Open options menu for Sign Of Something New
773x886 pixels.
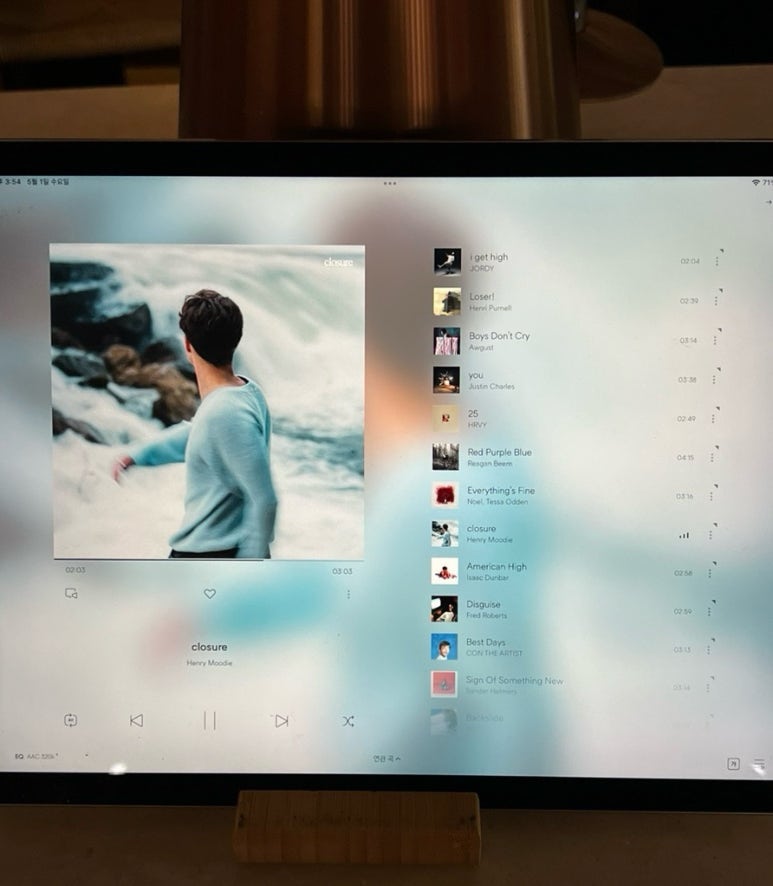point(707,688)
